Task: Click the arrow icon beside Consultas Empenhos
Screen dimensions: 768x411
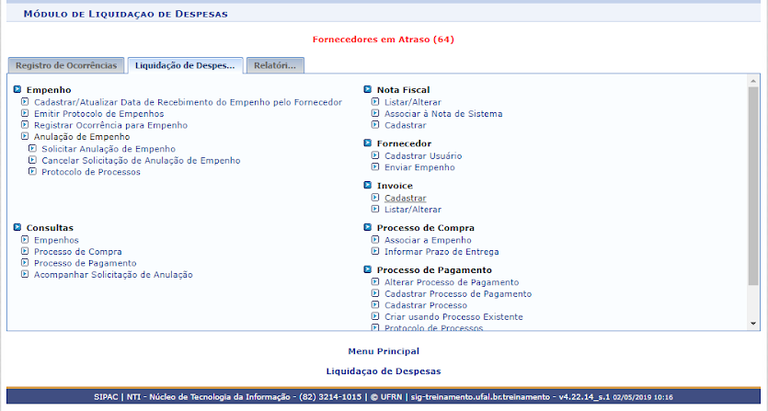Action: click(25, 240)
